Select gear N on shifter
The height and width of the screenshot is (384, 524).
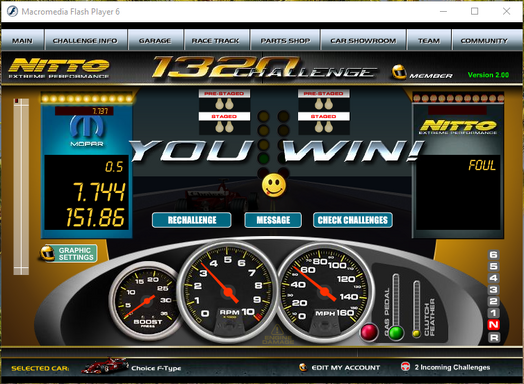point(494,325)
